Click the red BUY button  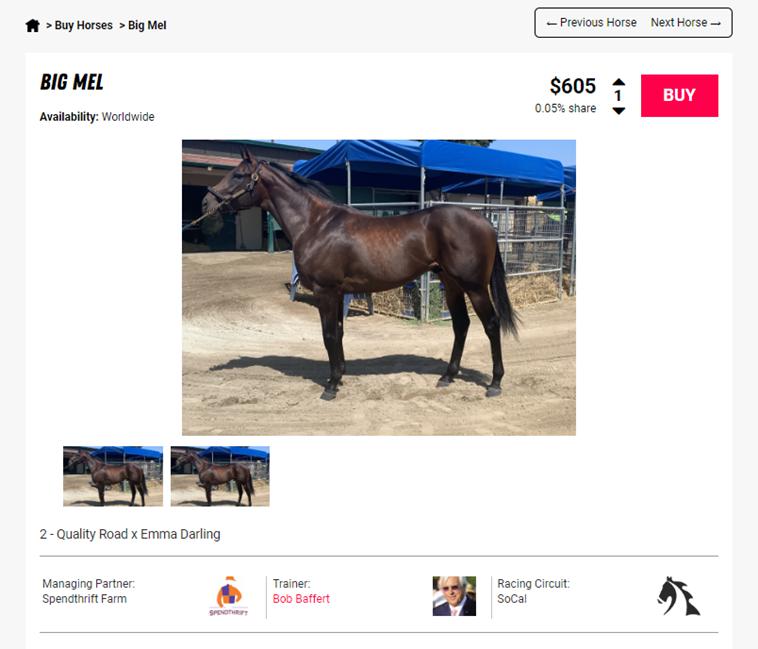click(679, 95)
